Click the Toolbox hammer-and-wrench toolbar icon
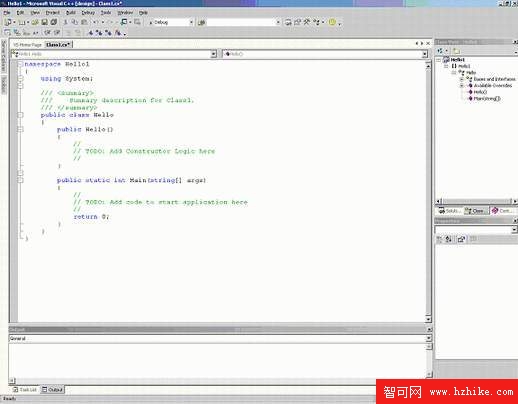The width and height of the screenshot is (518, 404). pyautogui.click(x=306, y=22)
